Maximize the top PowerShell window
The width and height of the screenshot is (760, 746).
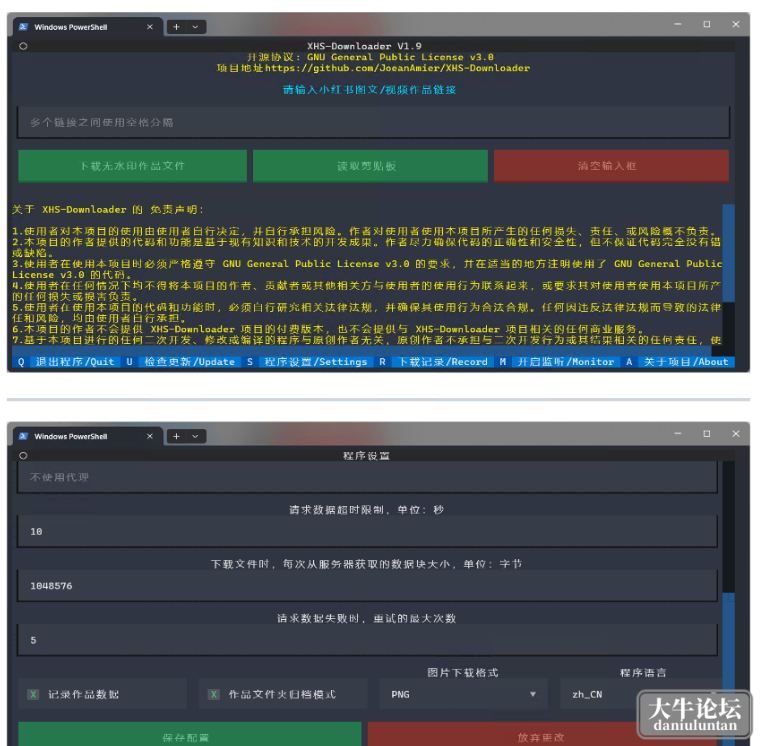(x=707, y=24)
